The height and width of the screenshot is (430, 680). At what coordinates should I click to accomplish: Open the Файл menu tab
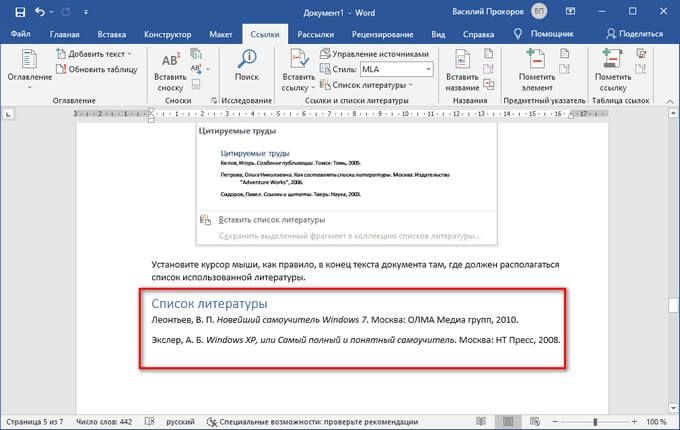click(20, 33)
